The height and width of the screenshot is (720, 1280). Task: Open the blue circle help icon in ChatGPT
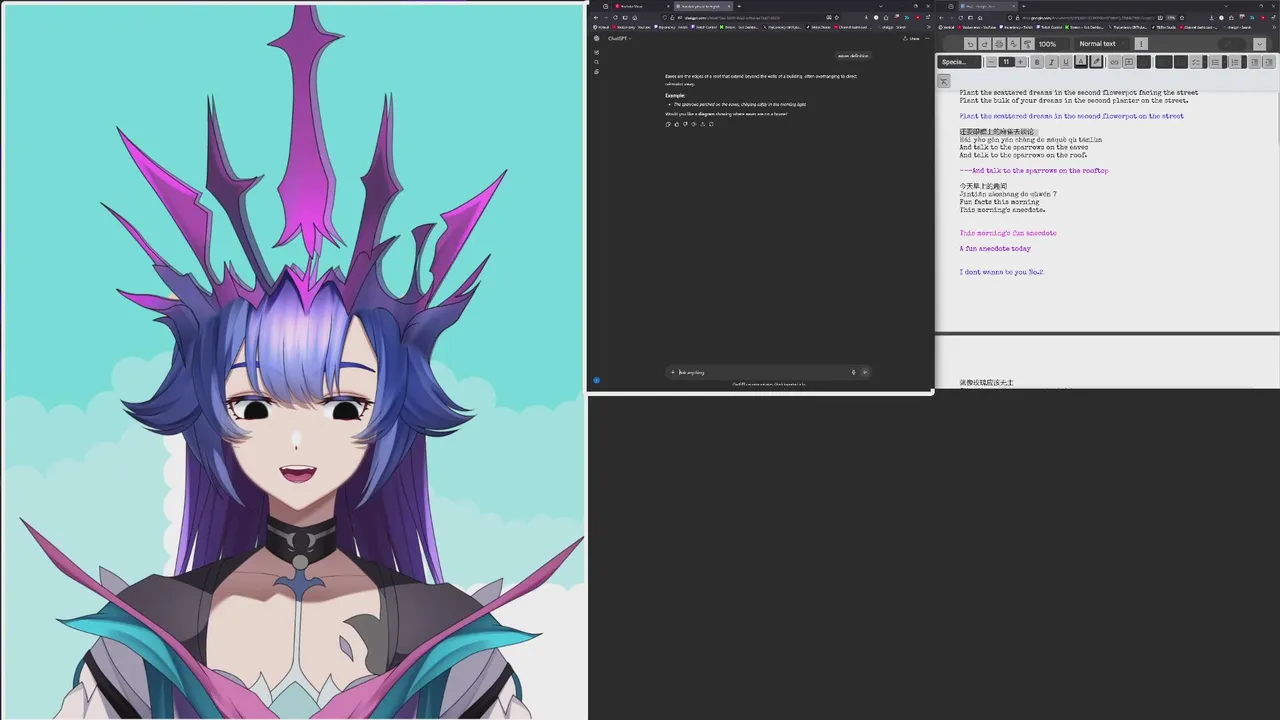(596, 380)
